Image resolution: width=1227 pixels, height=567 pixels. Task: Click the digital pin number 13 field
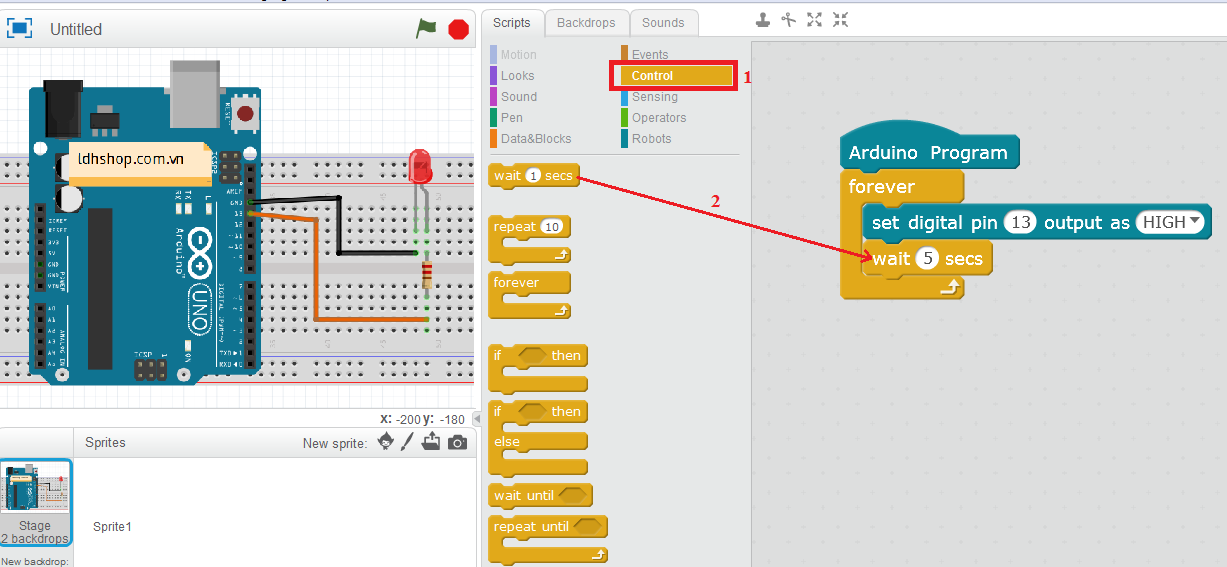[x=1021, y=223]
